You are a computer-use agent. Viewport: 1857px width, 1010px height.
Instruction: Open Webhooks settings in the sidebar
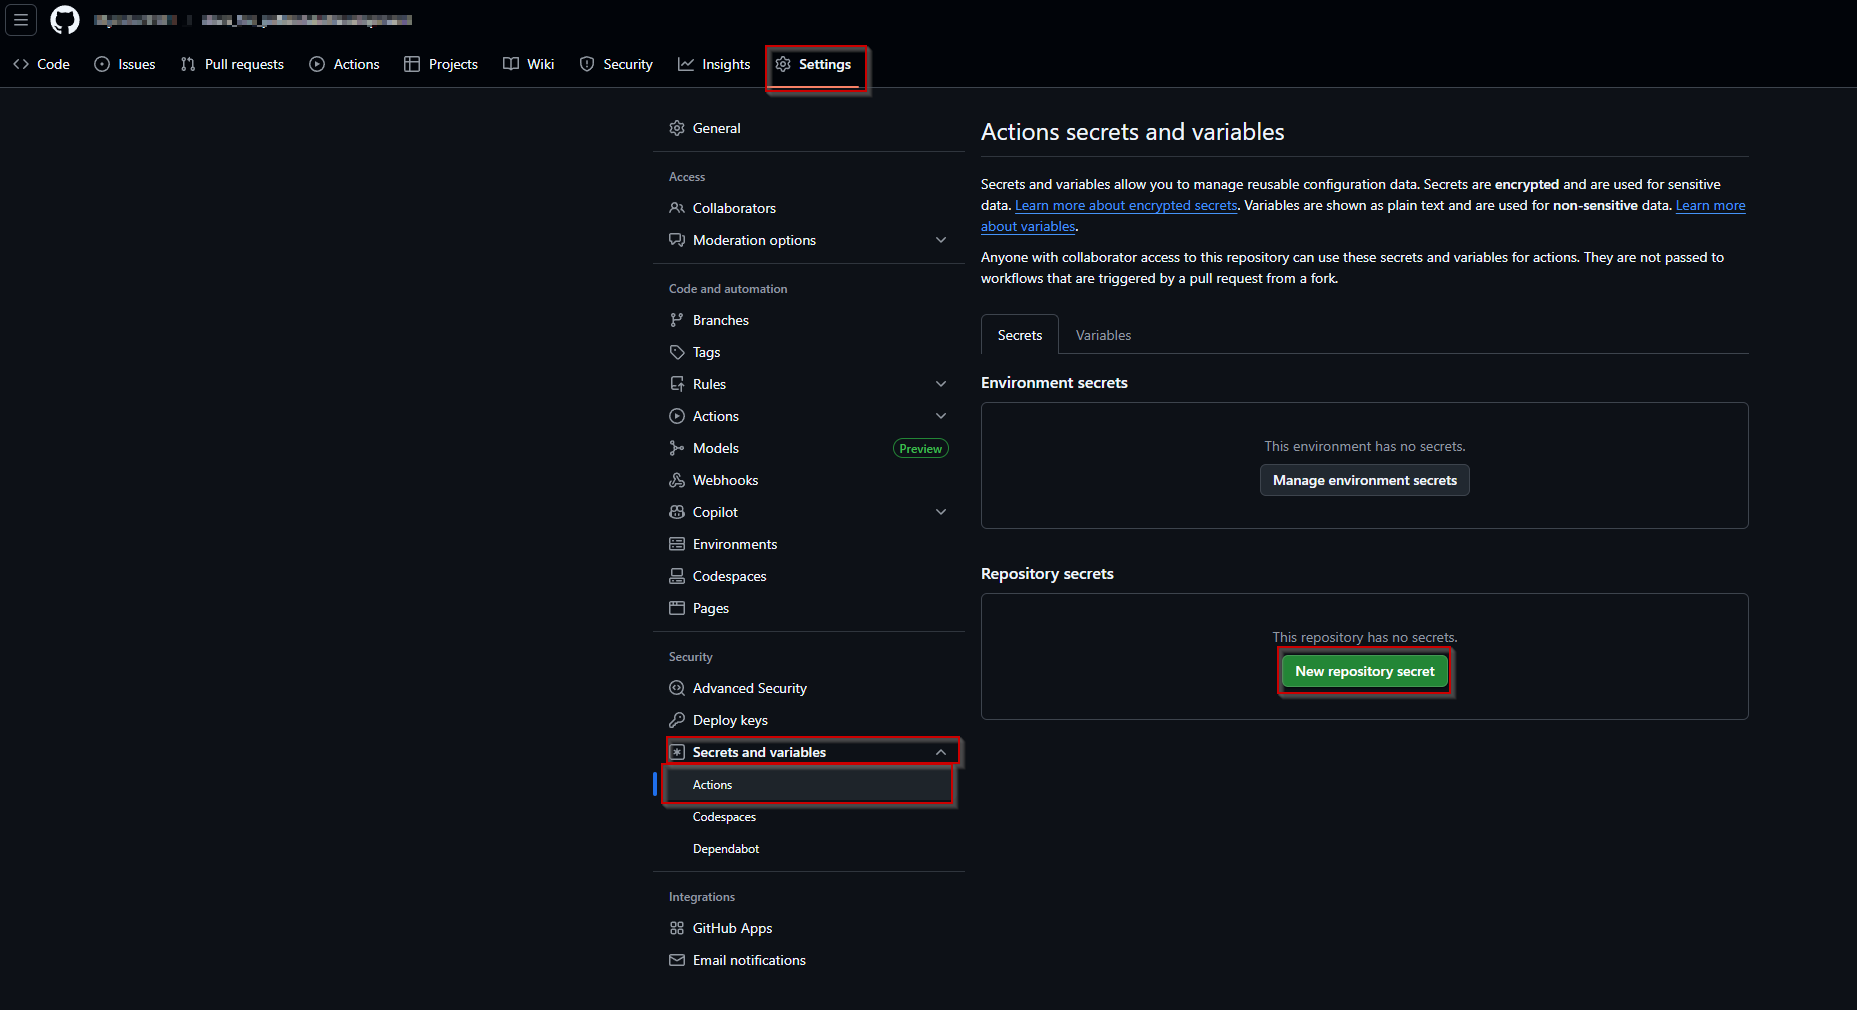(x=724, y=480)
